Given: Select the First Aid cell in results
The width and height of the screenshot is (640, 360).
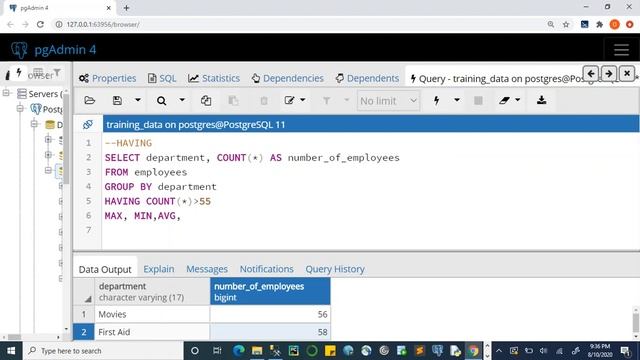Looking at the screenshot, I should (x=152, y=332).
